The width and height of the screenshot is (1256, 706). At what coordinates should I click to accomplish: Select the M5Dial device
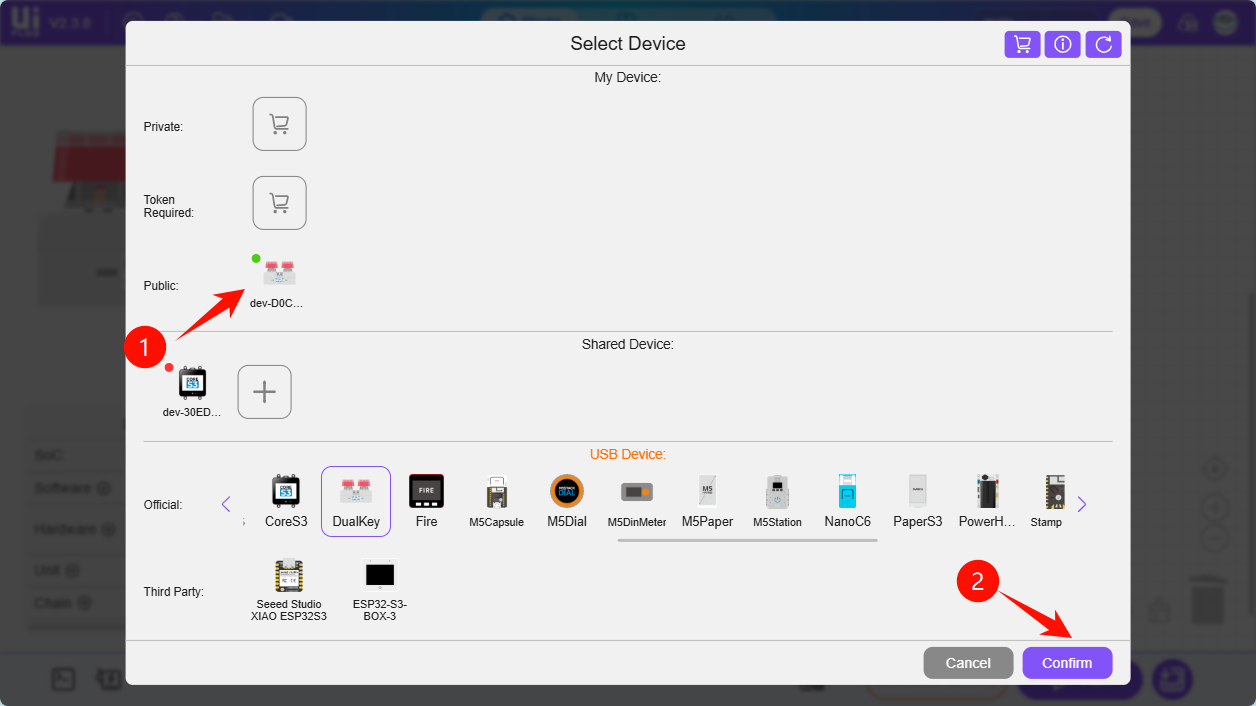click(x=566, y=501)
